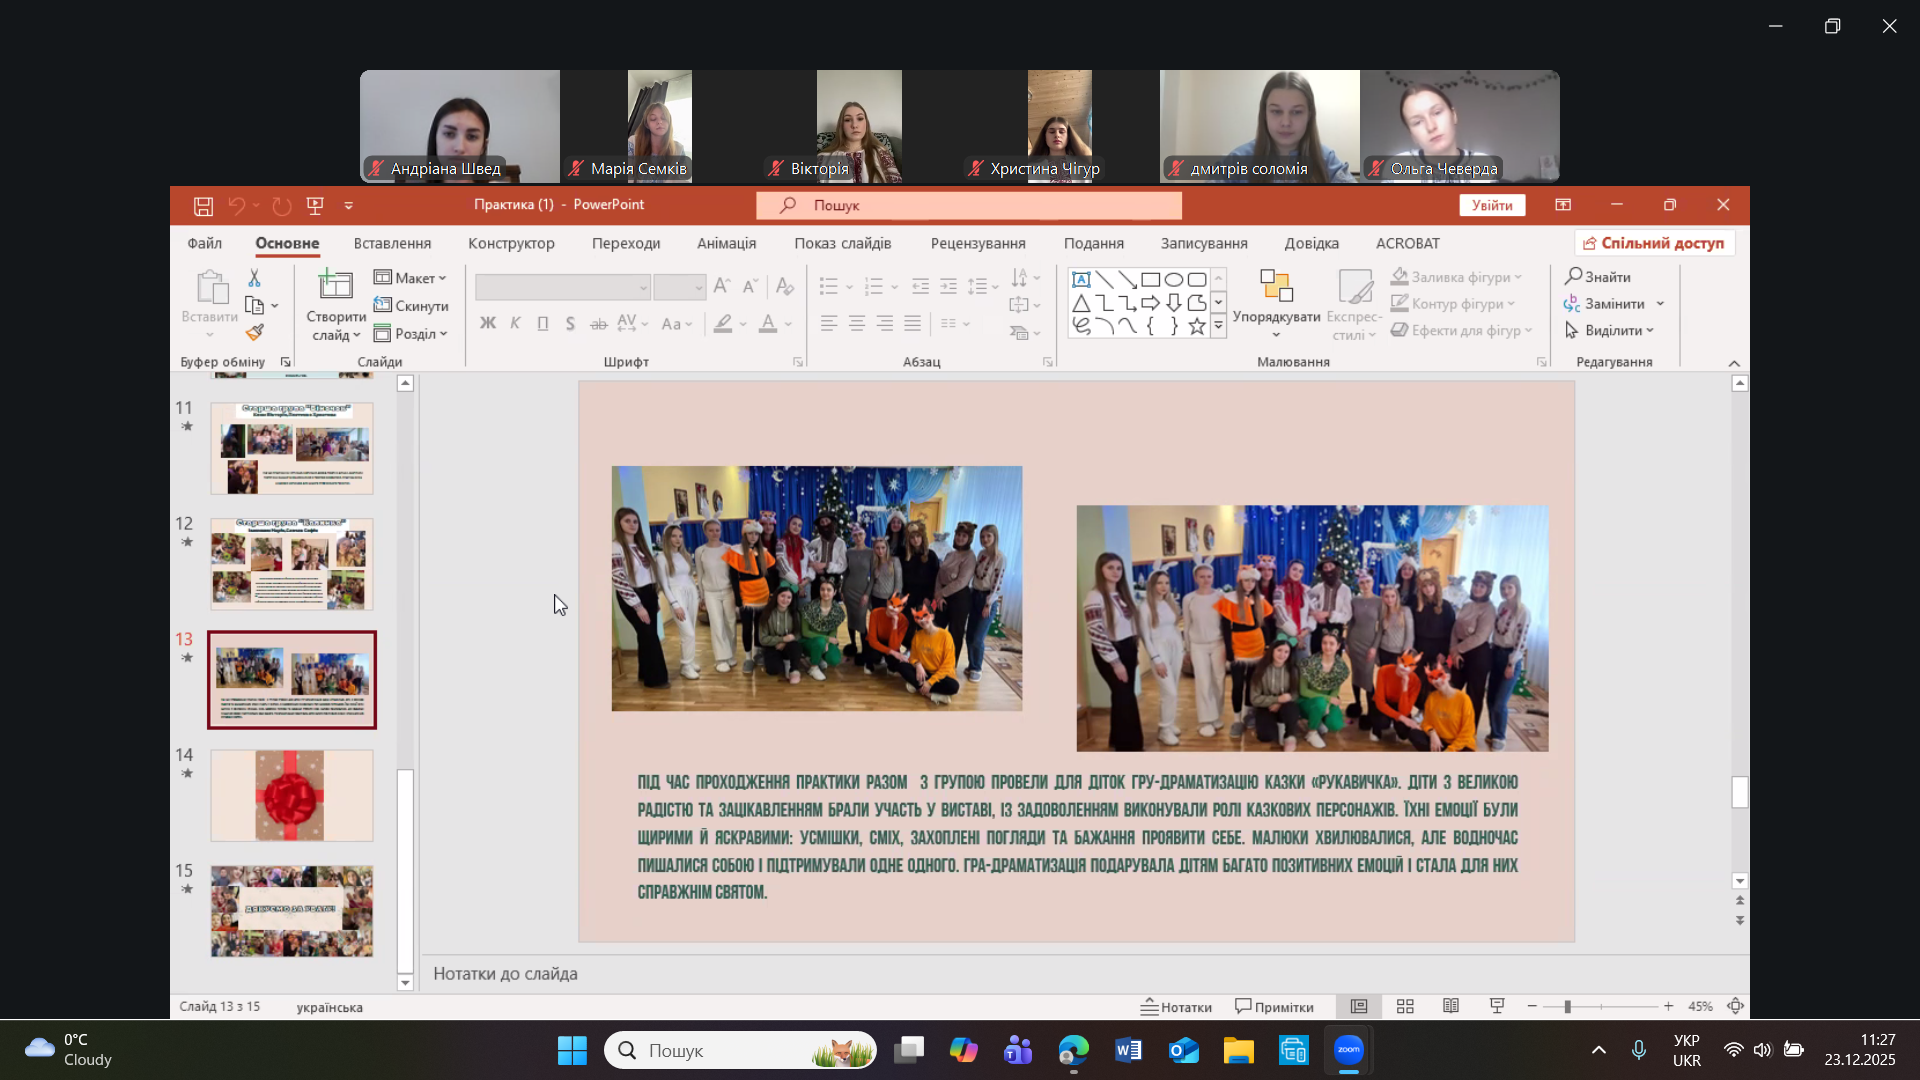Click Start From Beginning slideshow icon in title bar
The width and height of the screenshot is (1920, 1080).
click(315, 206)
